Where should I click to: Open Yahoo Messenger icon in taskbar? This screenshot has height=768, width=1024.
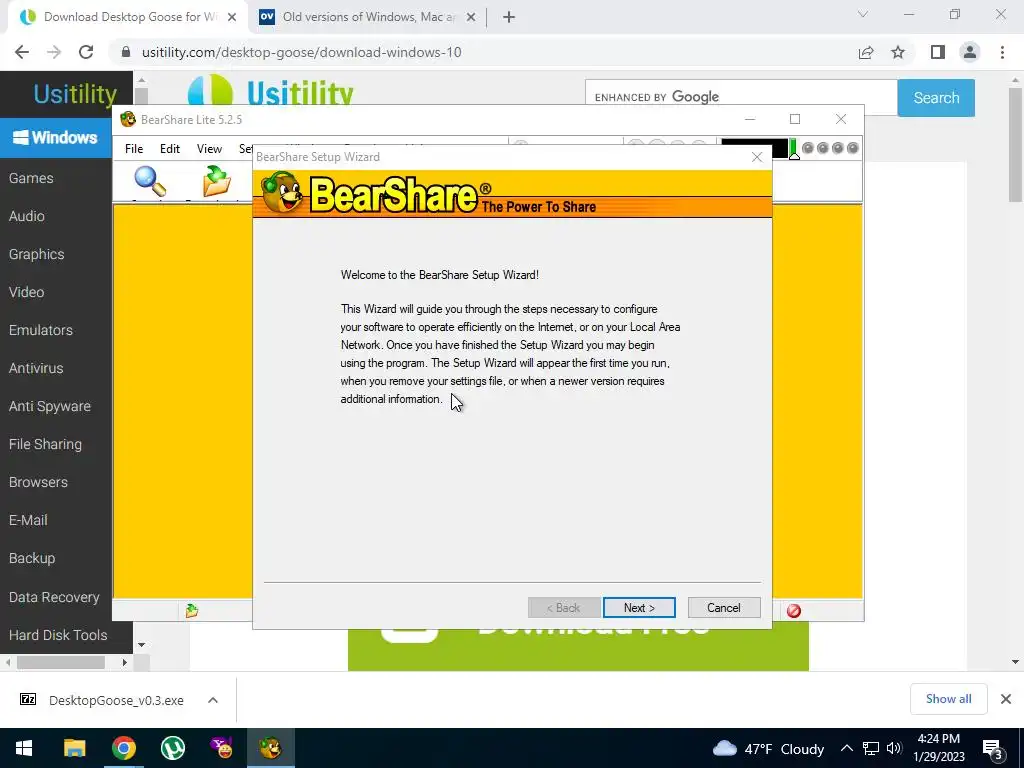click(x=221, y=748)
